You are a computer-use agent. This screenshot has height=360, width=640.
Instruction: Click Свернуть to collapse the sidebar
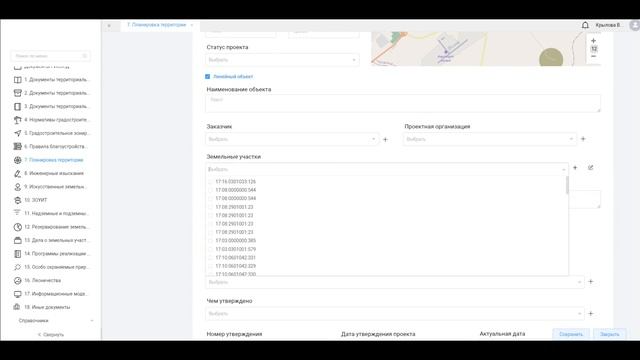[51, 335]
